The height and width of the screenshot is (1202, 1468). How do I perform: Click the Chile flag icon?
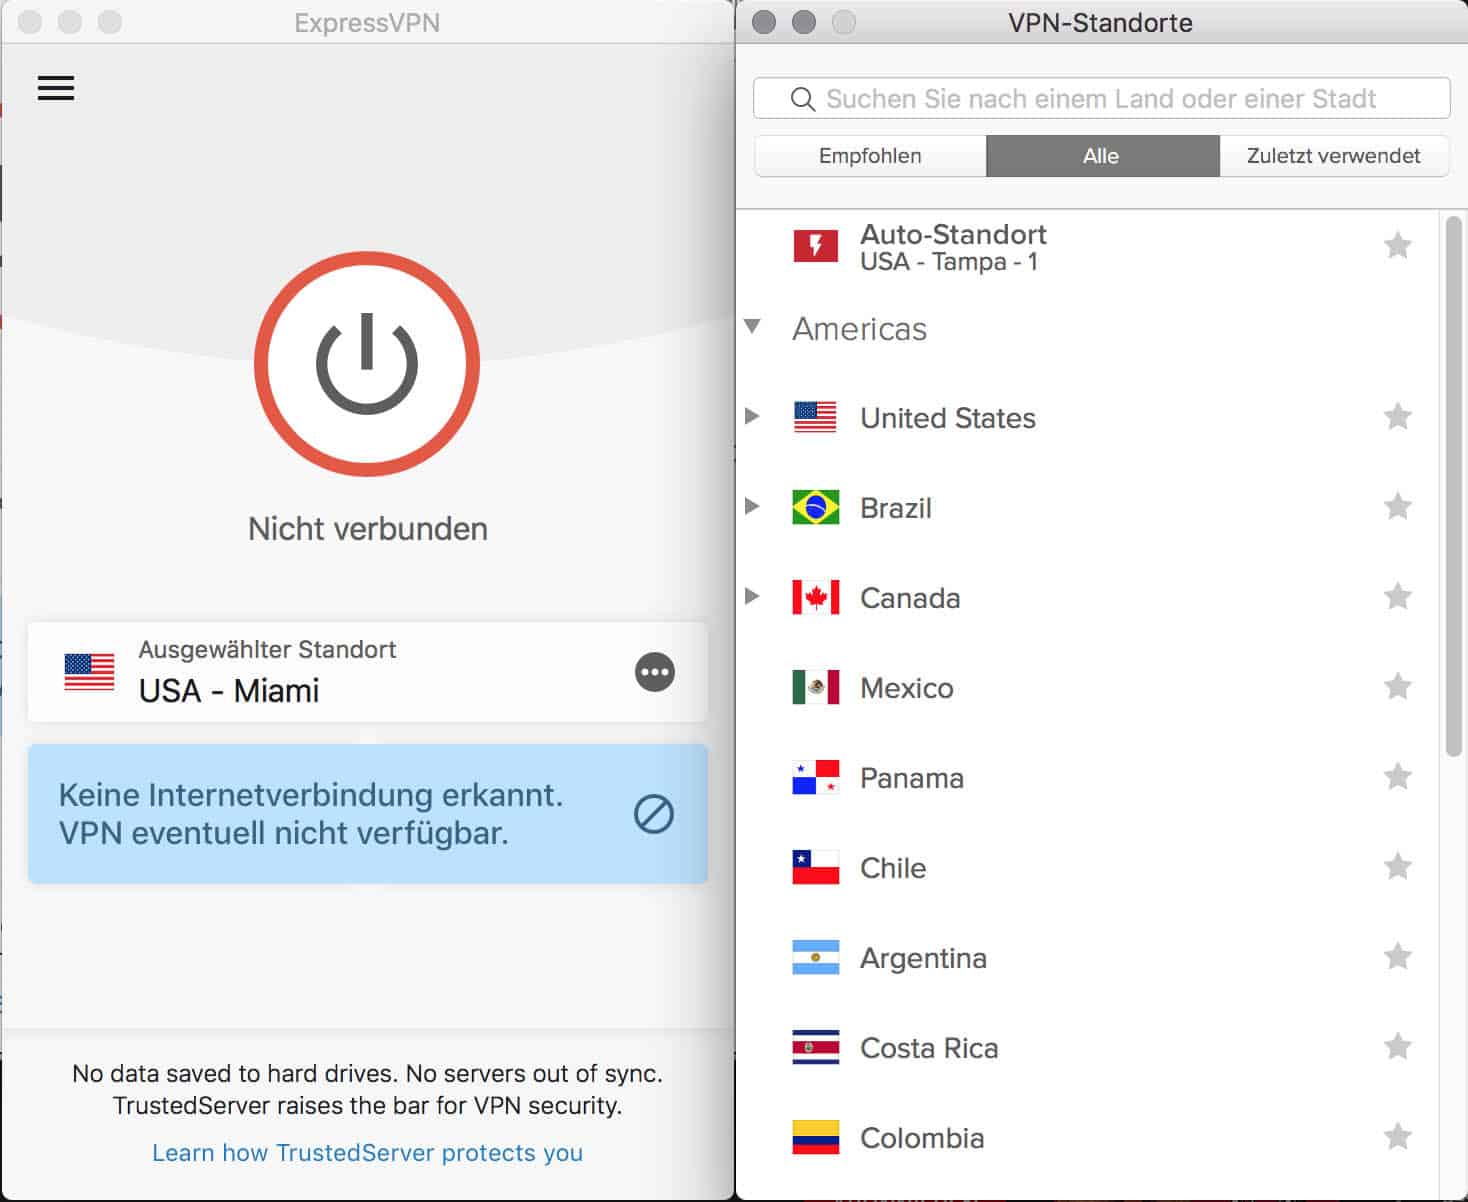(815, 867)
